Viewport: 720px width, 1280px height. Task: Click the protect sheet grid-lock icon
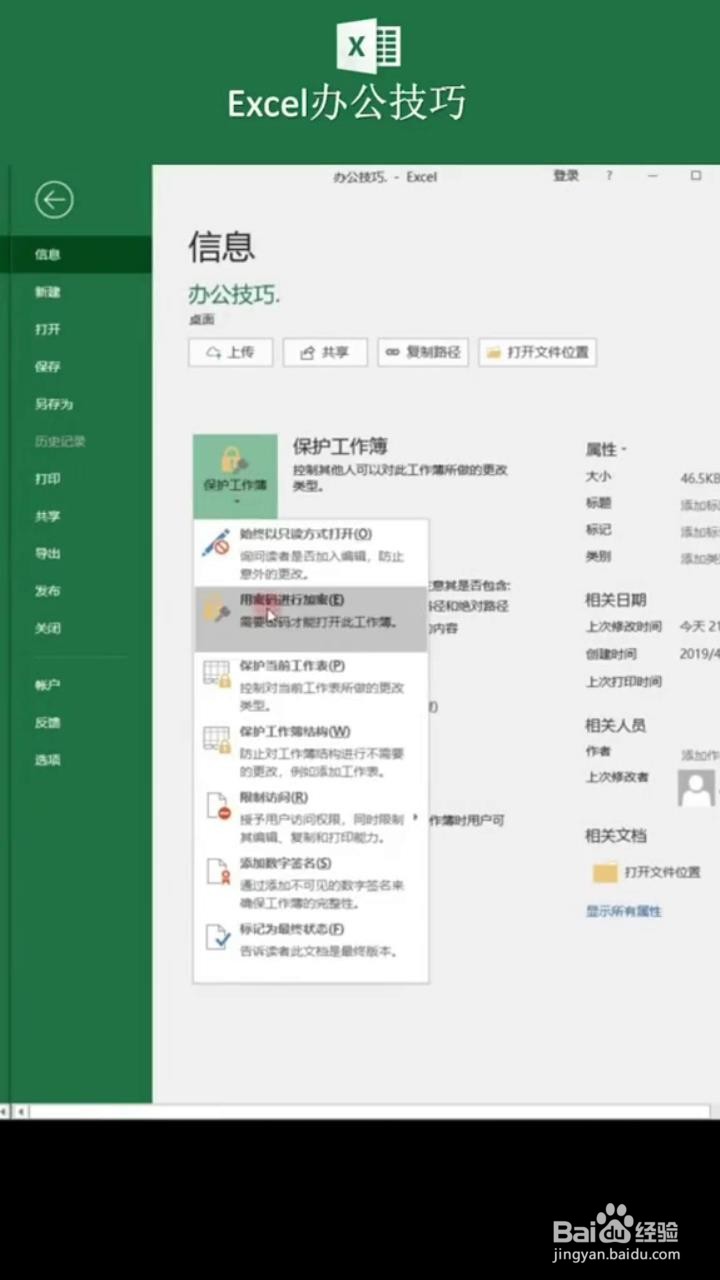(216, 674)
